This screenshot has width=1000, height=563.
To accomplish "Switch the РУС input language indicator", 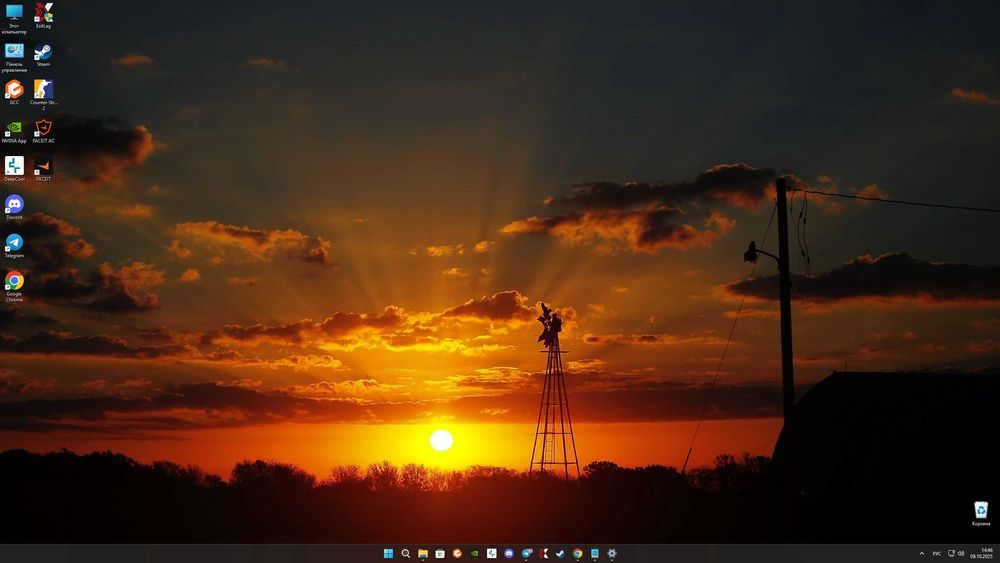I will (x=937, y=553).
